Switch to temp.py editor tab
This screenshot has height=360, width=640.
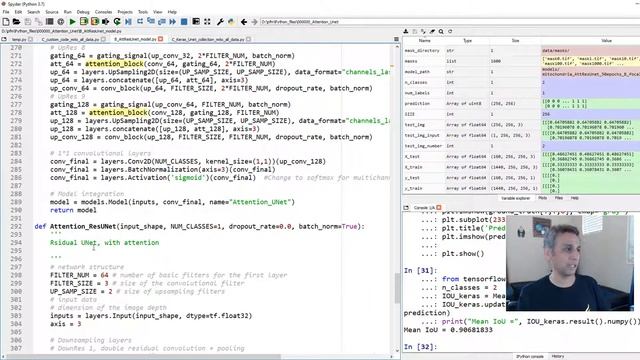tap(19, 40)
